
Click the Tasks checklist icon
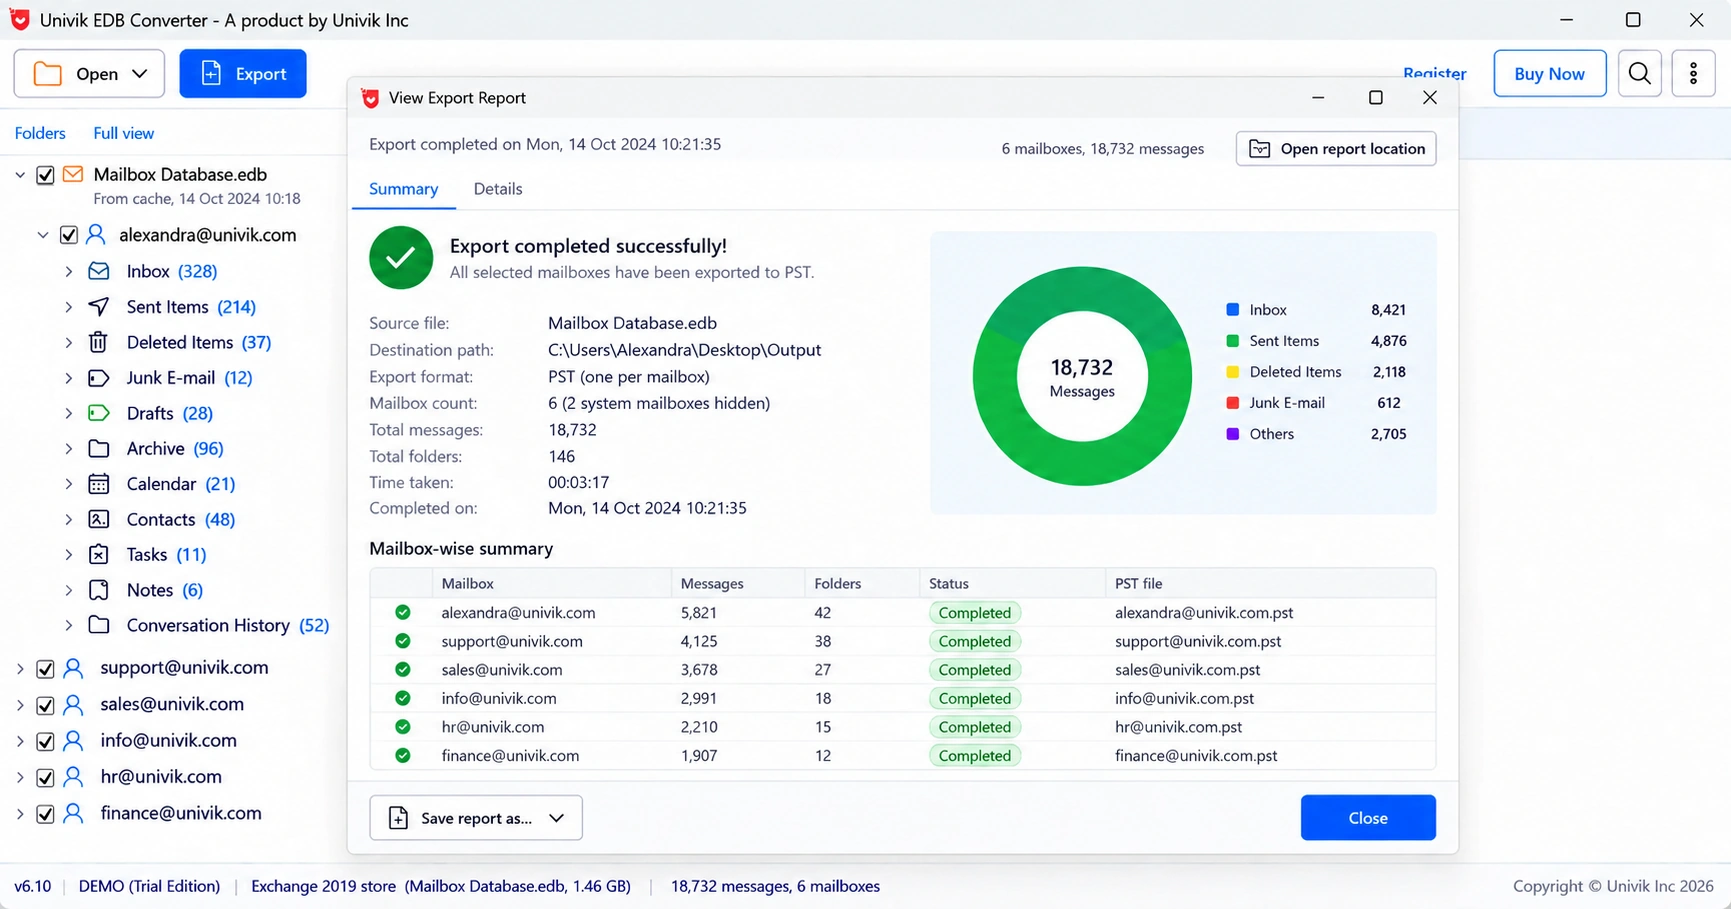tap(99, 554)
